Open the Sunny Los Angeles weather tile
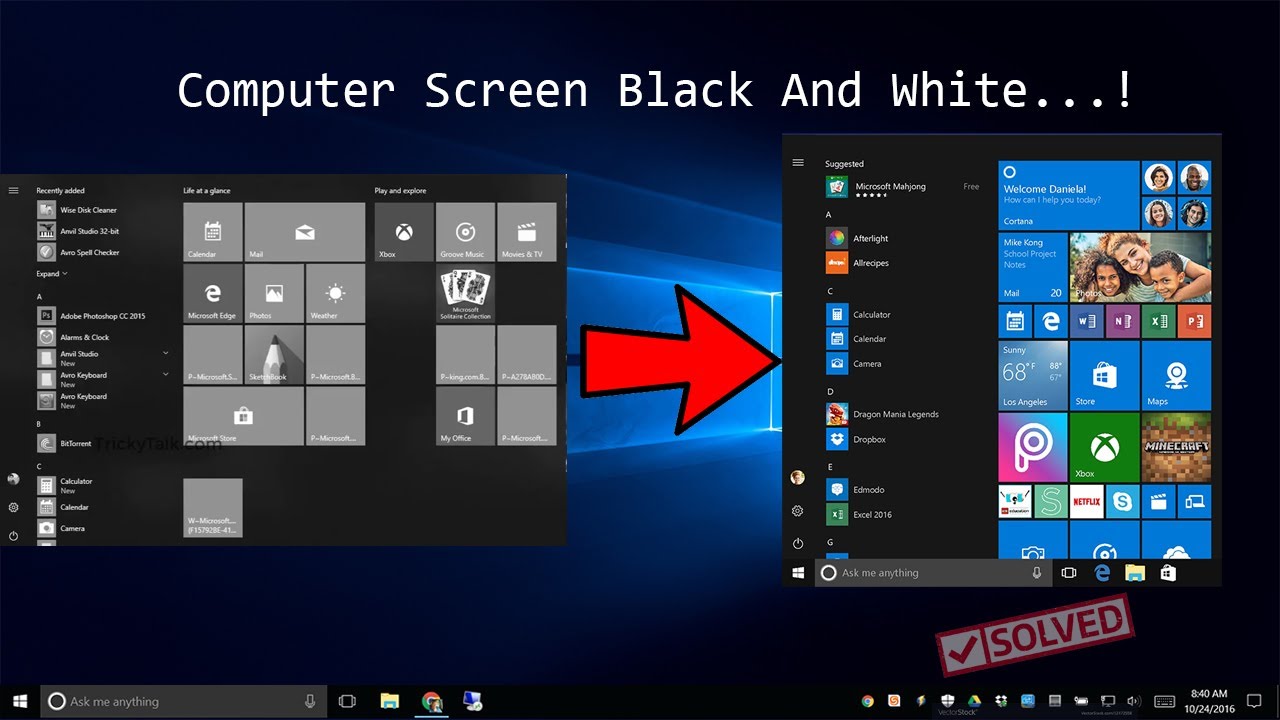1280x720 pixels. [1033, 375]
